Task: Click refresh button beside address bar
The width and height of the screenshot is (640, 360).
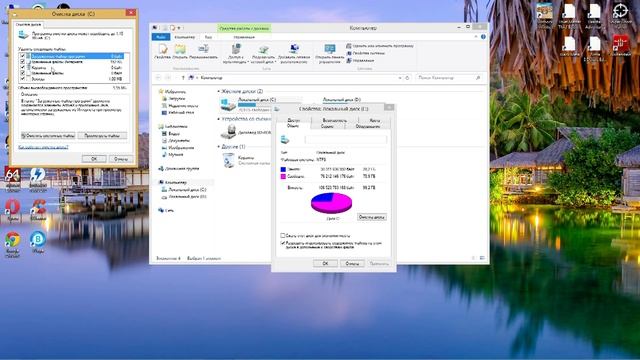Action: click(407, 78)
